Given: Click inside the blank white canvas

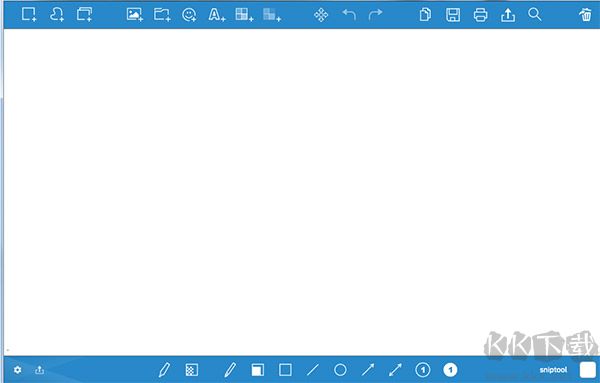Looking at the screenshot, I should tap(302, 191).
